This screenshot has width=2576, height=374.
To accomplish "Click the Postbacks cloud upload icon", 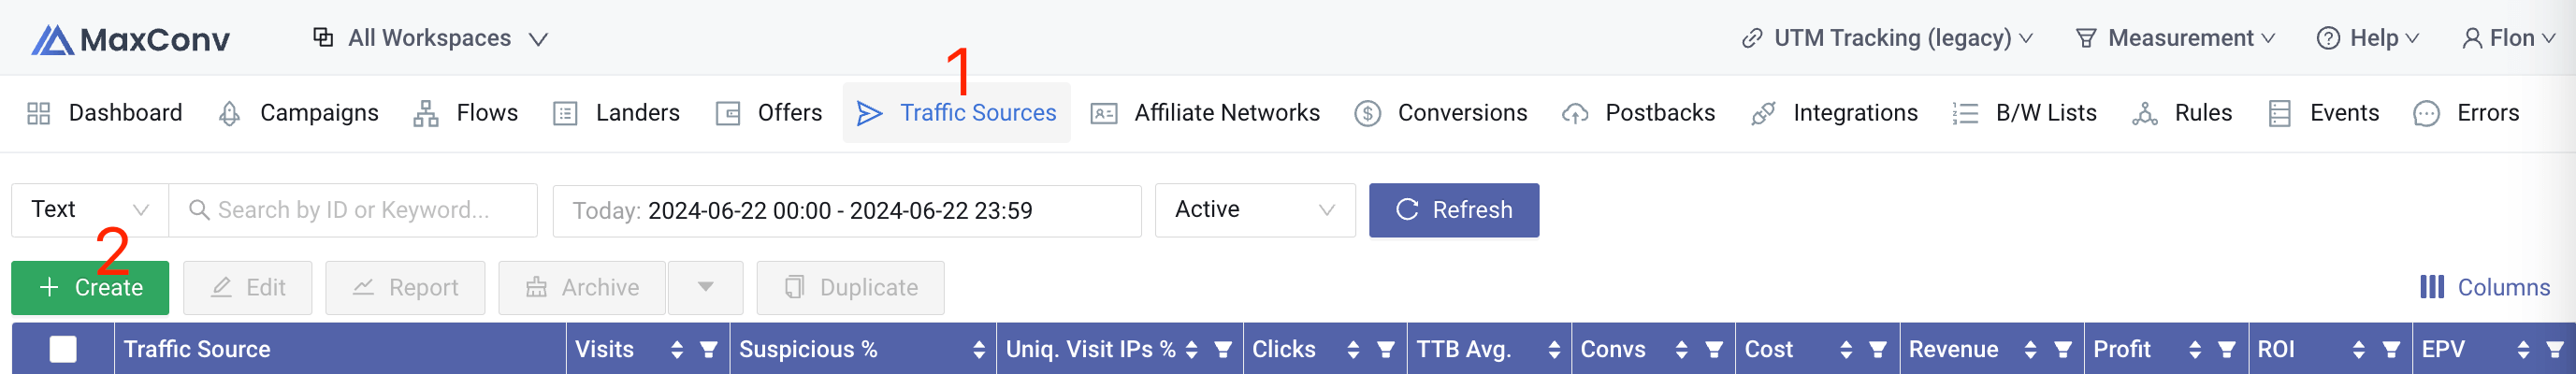I will [x=1575, y=113].
